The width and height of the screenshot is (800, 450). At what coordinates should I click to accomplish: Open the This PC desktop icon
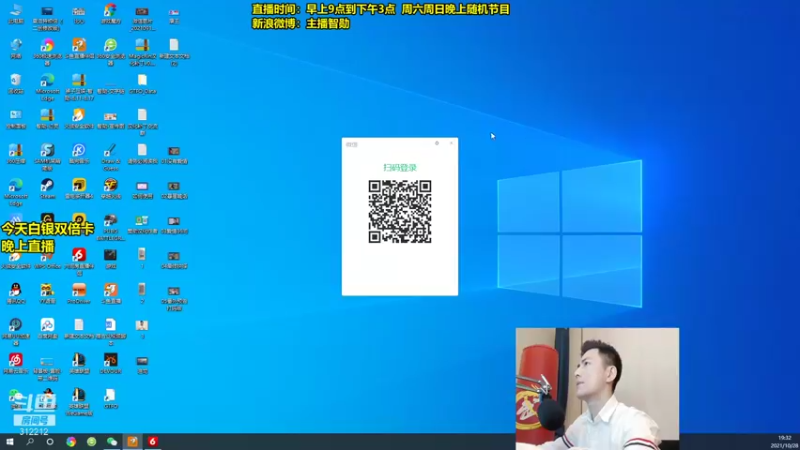click(x=16, y=12)
